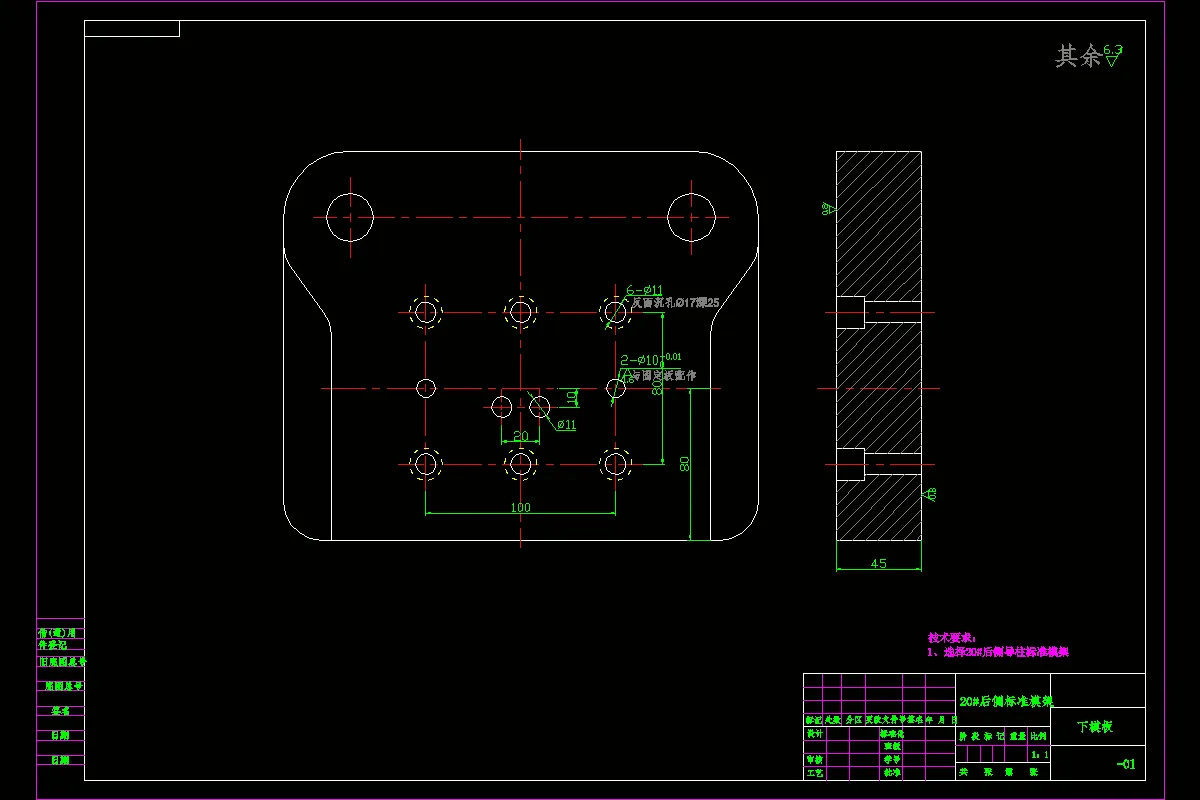Viewport: 1200px width, 800px height.
Task: Select the 设计 label in the title block
Action: pyautogui.click(x=814, y=733)
